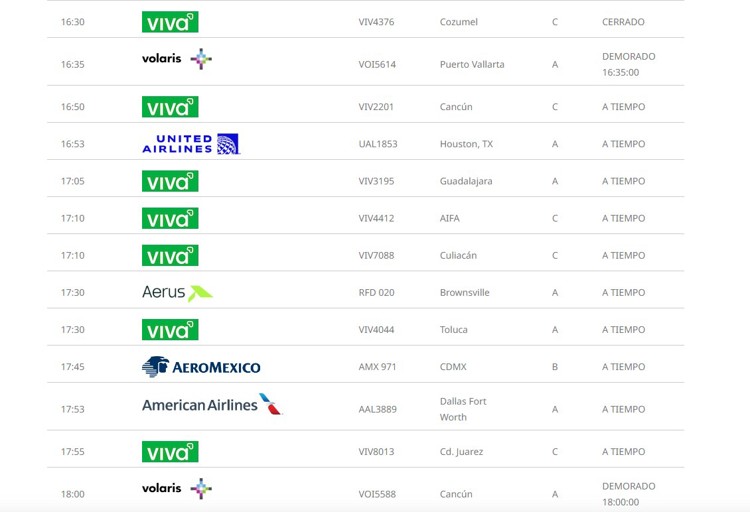Click the Guadalajara destination cell
This screenshot has width=750, height=512.
coord(466,181)
